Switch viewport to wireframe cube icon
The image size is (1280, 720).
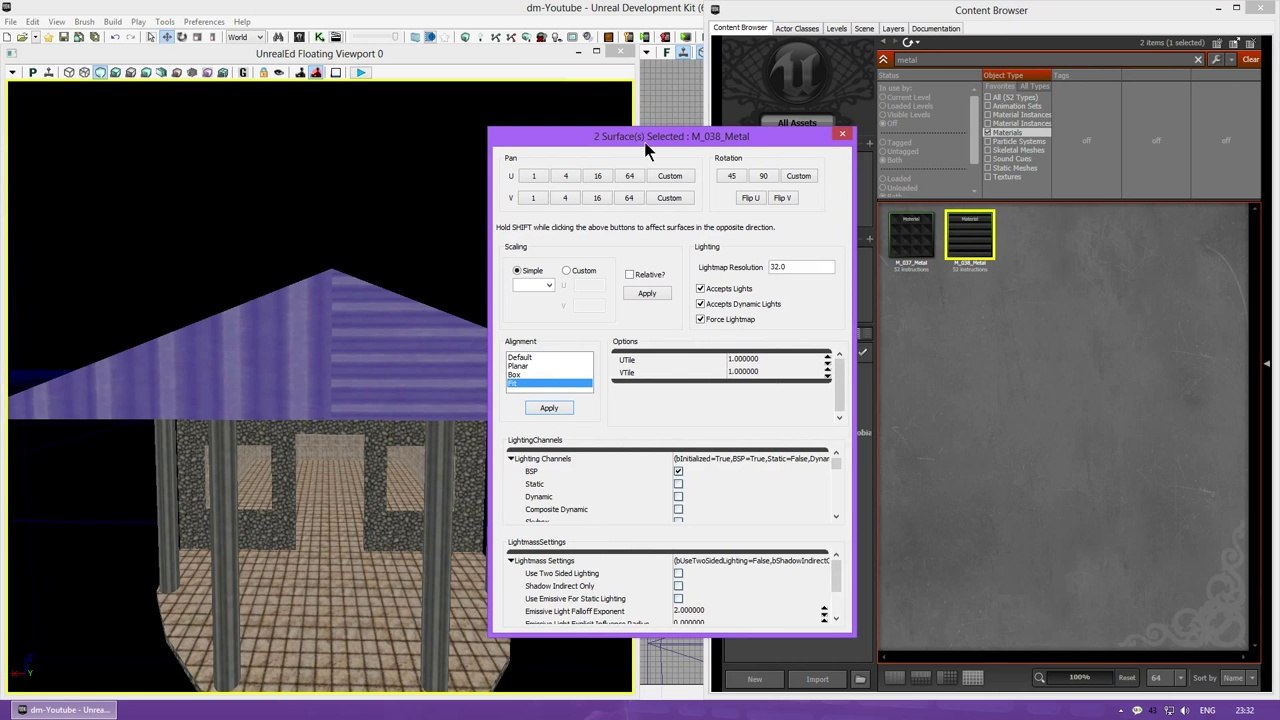(x=68, y=72)
